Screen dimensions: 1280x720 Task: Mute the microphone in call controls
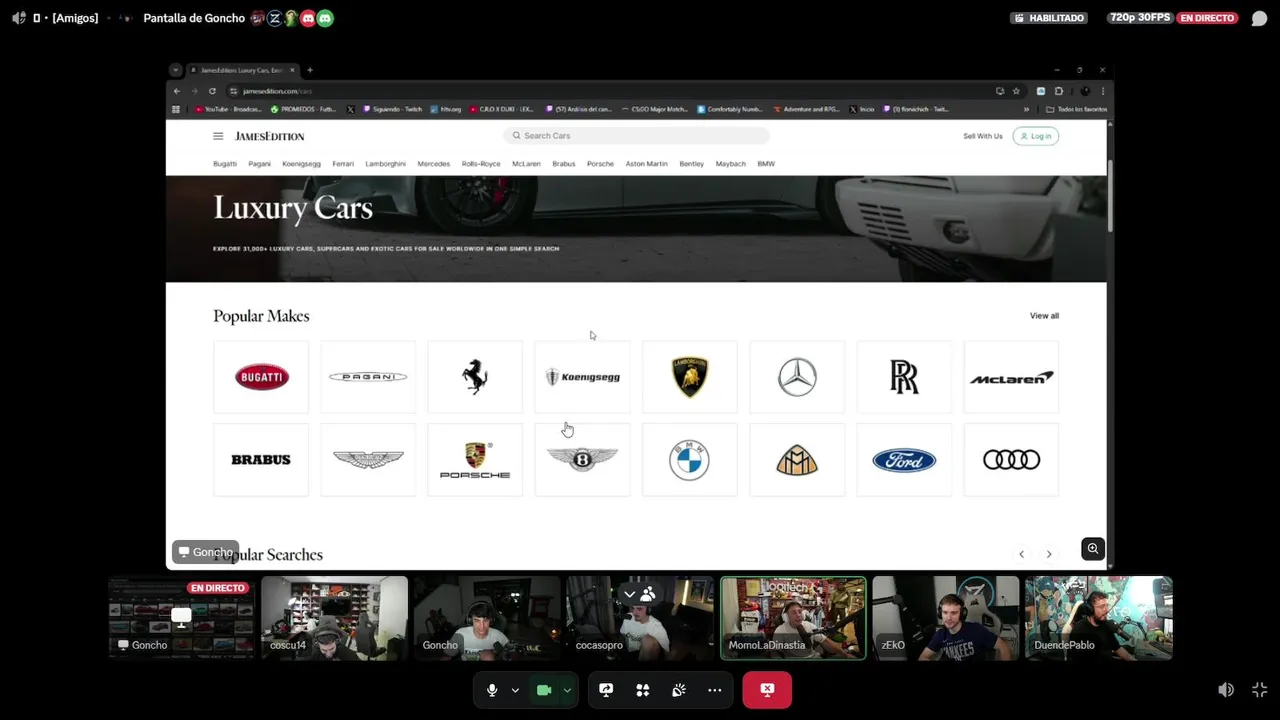(x=492, y=690)
